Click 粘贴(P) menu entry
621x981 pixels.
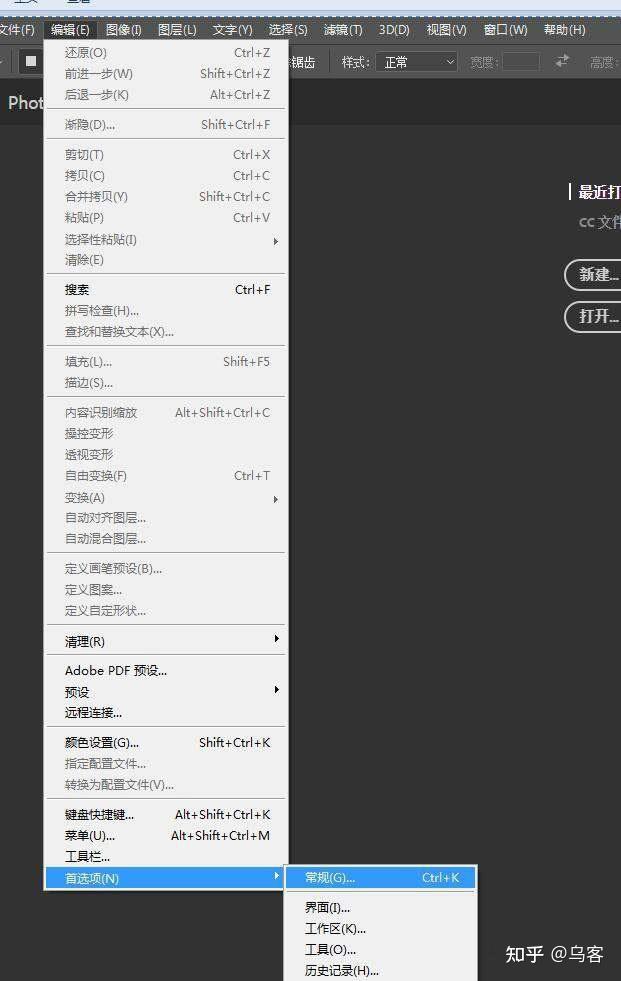[x=166, y=218]
